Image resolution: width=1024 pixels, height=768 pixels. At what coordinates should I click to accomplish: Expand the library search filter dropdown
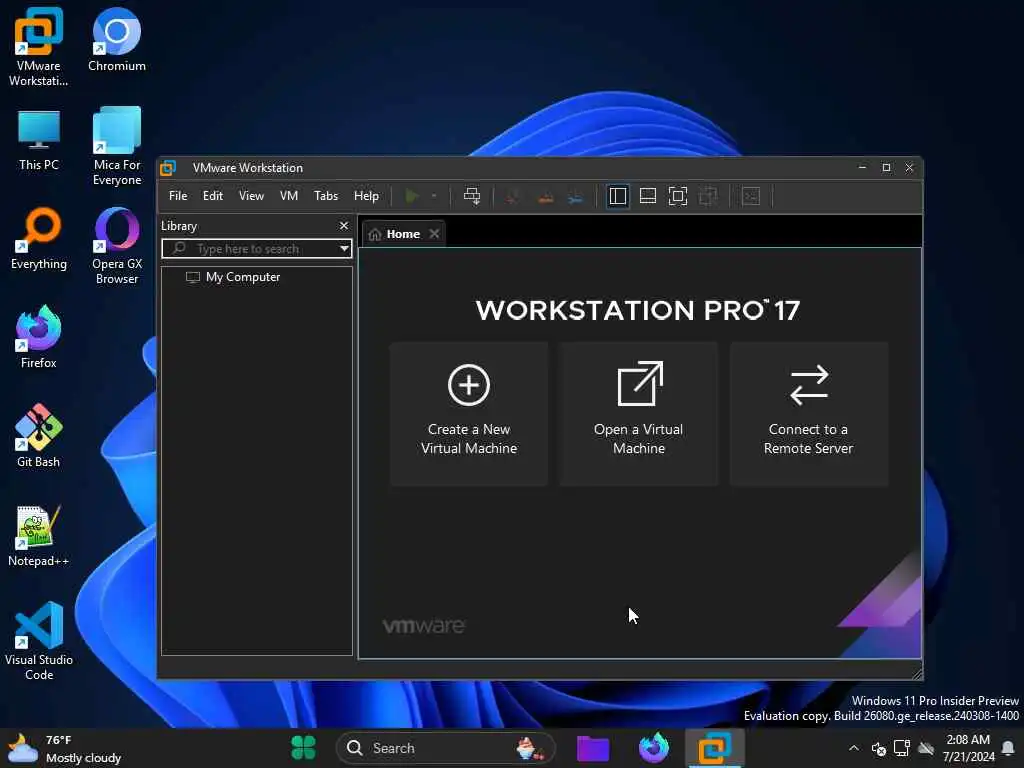(x=344, y=249)
